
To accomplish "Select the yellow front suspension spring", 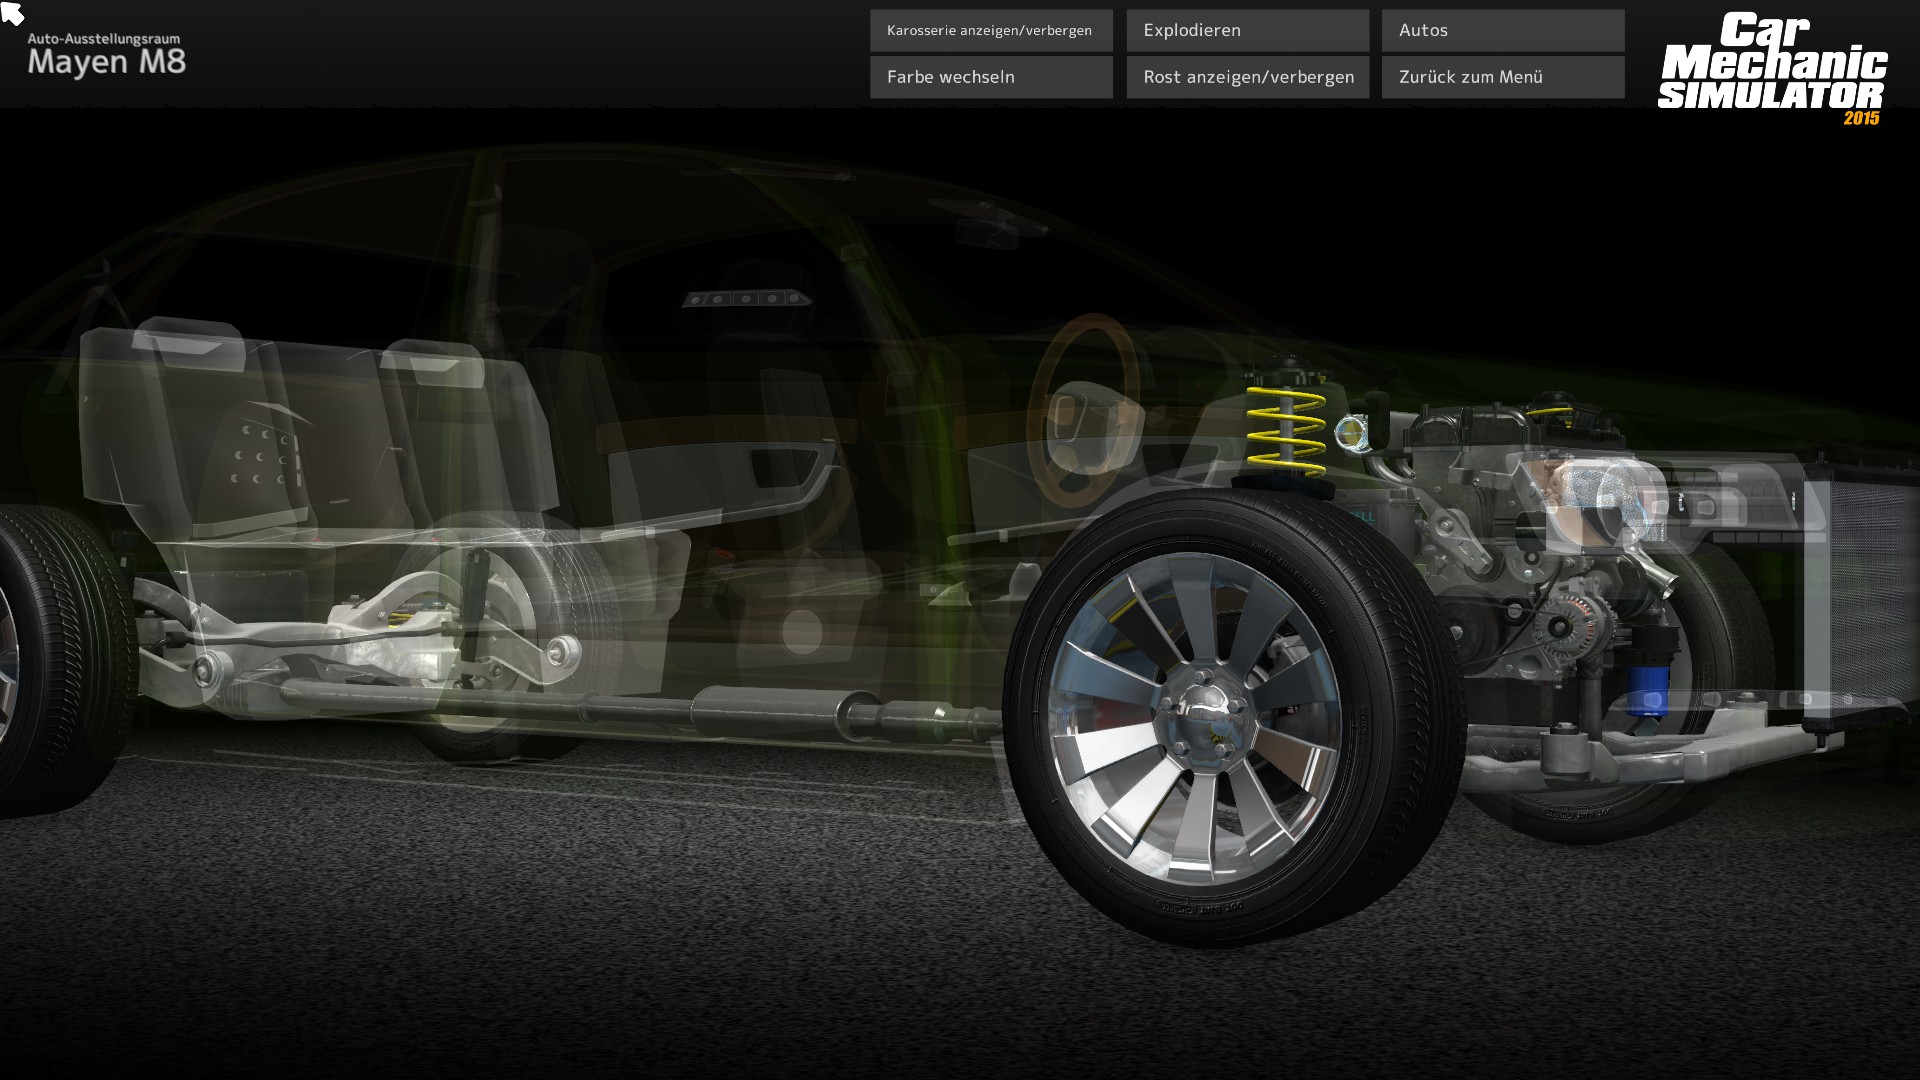I will pos(1286,430).
